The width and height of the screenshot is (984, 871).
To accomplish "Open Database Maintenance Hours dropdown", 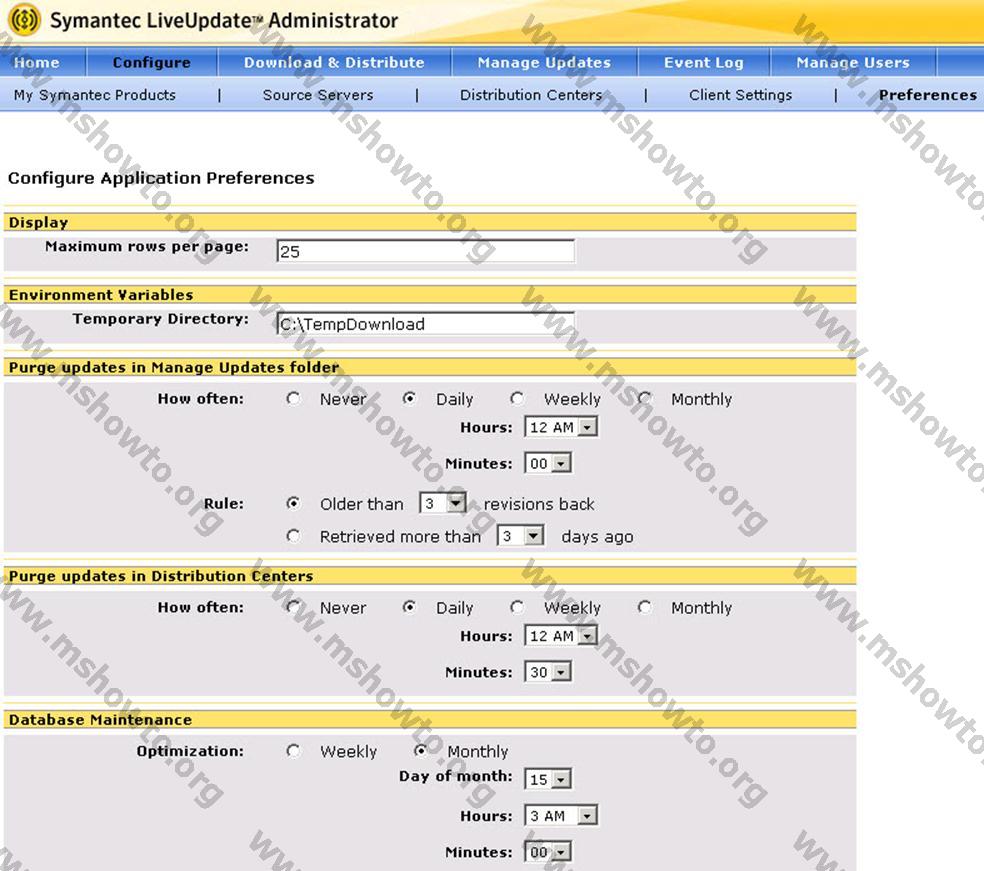I will (x=560, y=816).
